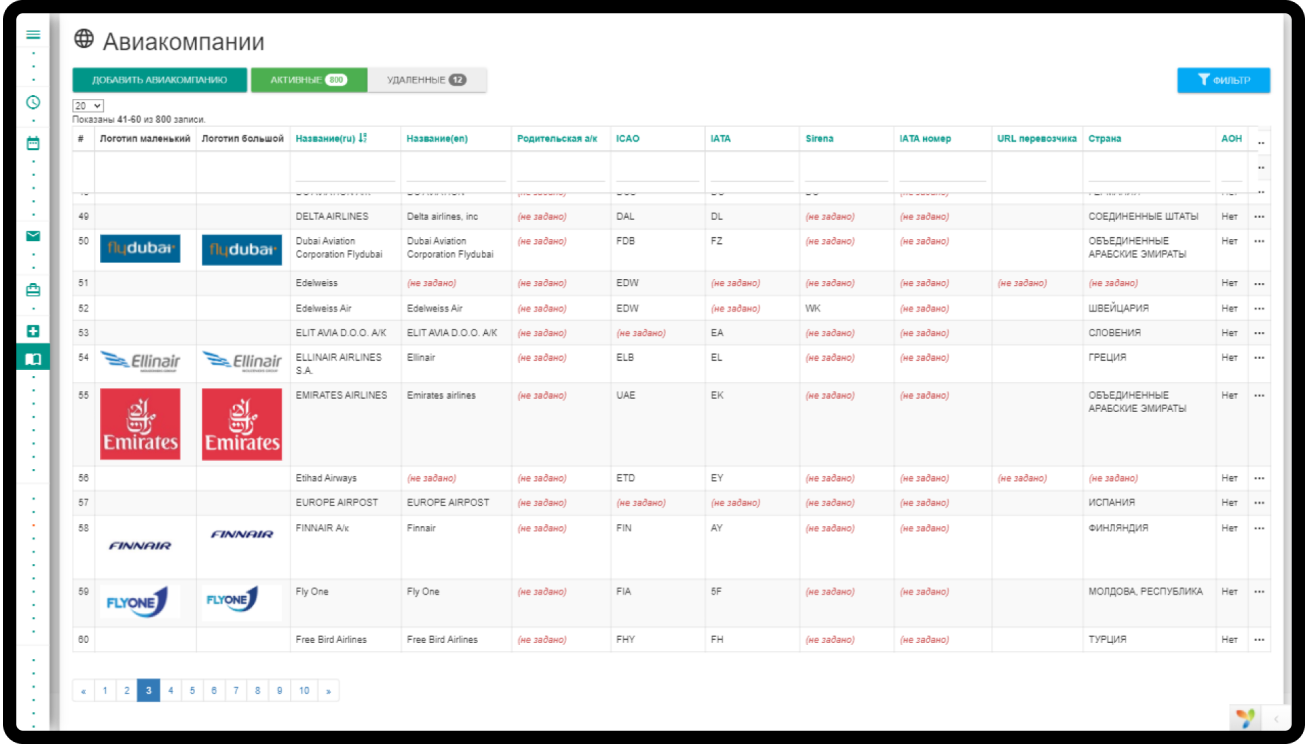Image resolution: width=1308 pixels, height=744 pixels.
Task: Go to page 5 in pagination
Action: (x=192, y=690)
